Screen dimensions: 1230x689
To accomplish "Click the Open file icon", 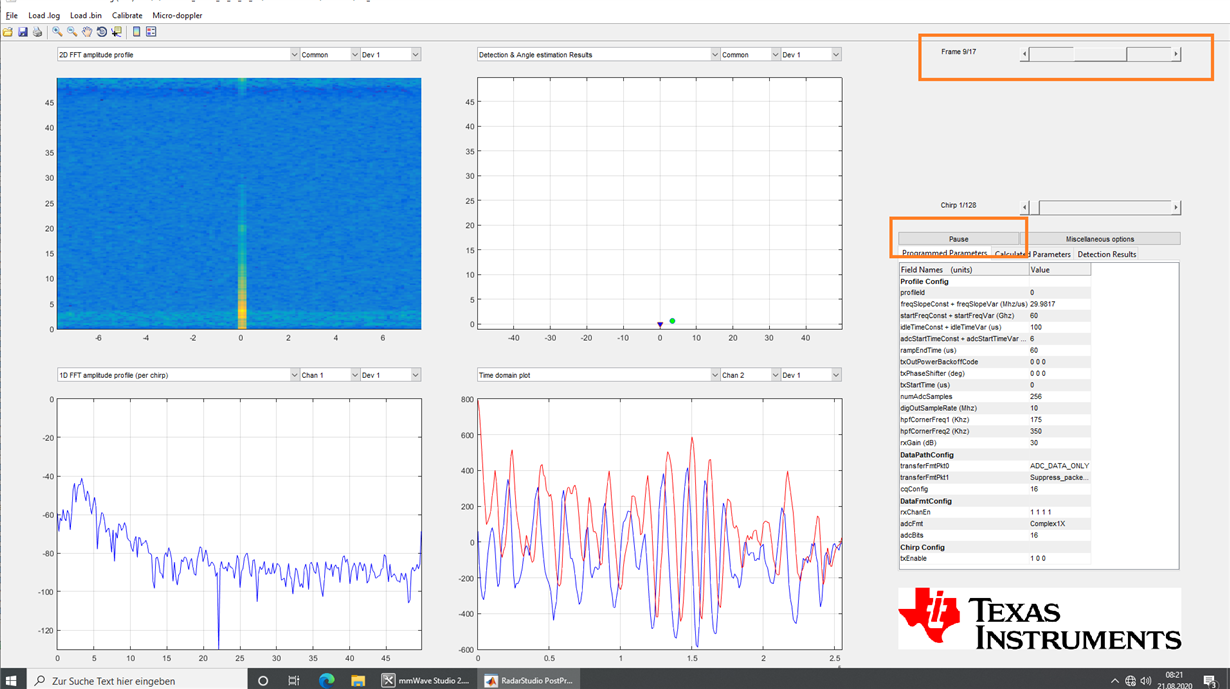I will tap(8, 31).
